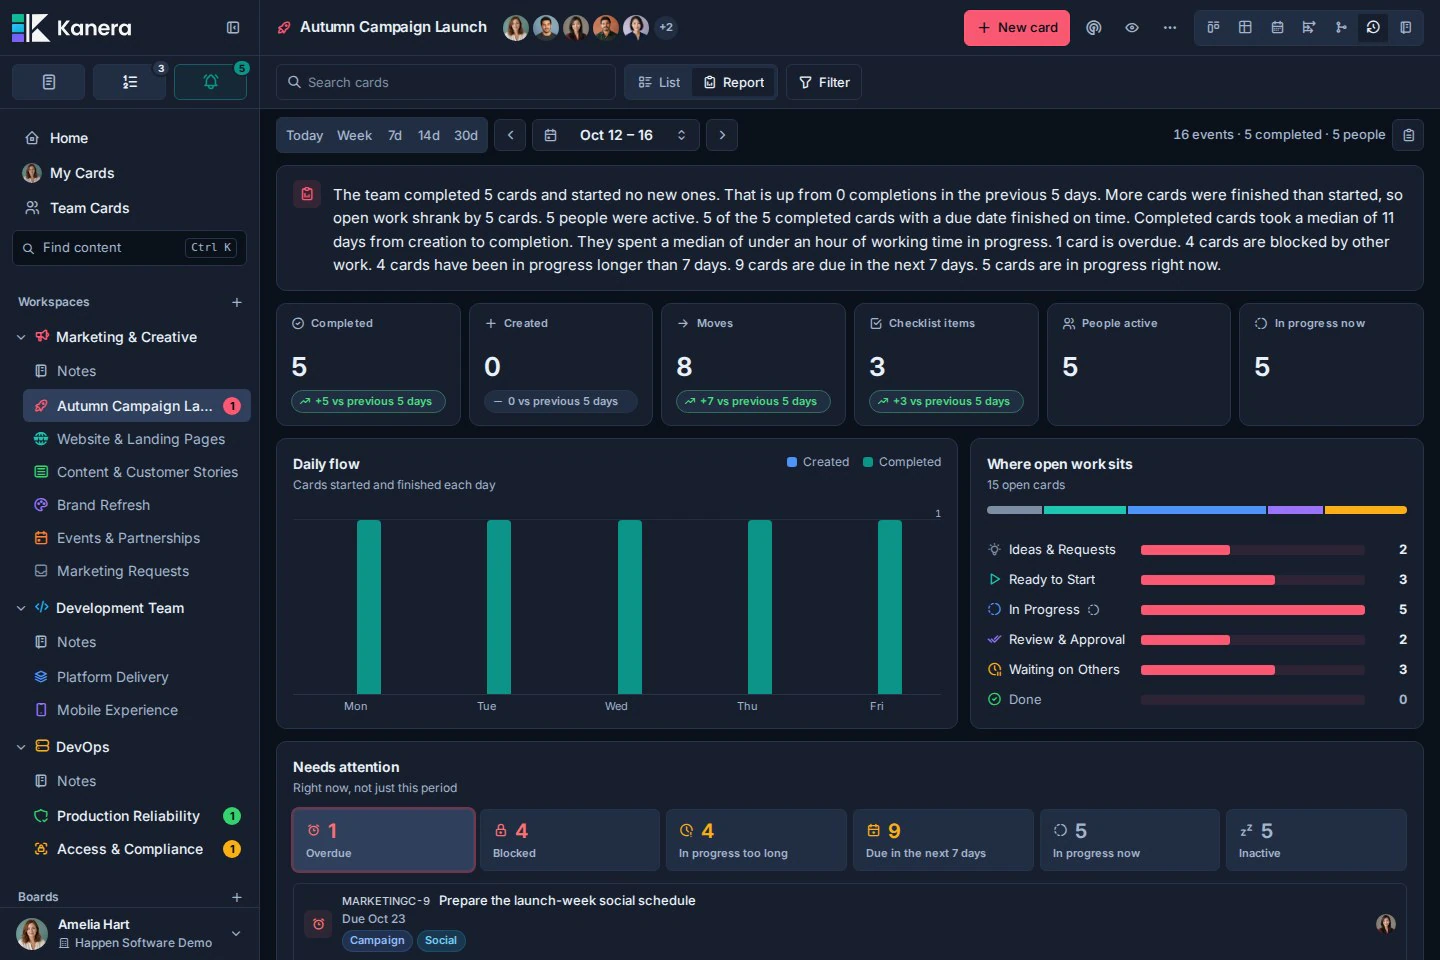Collapse the DevOps workspace

pos(21,747)
